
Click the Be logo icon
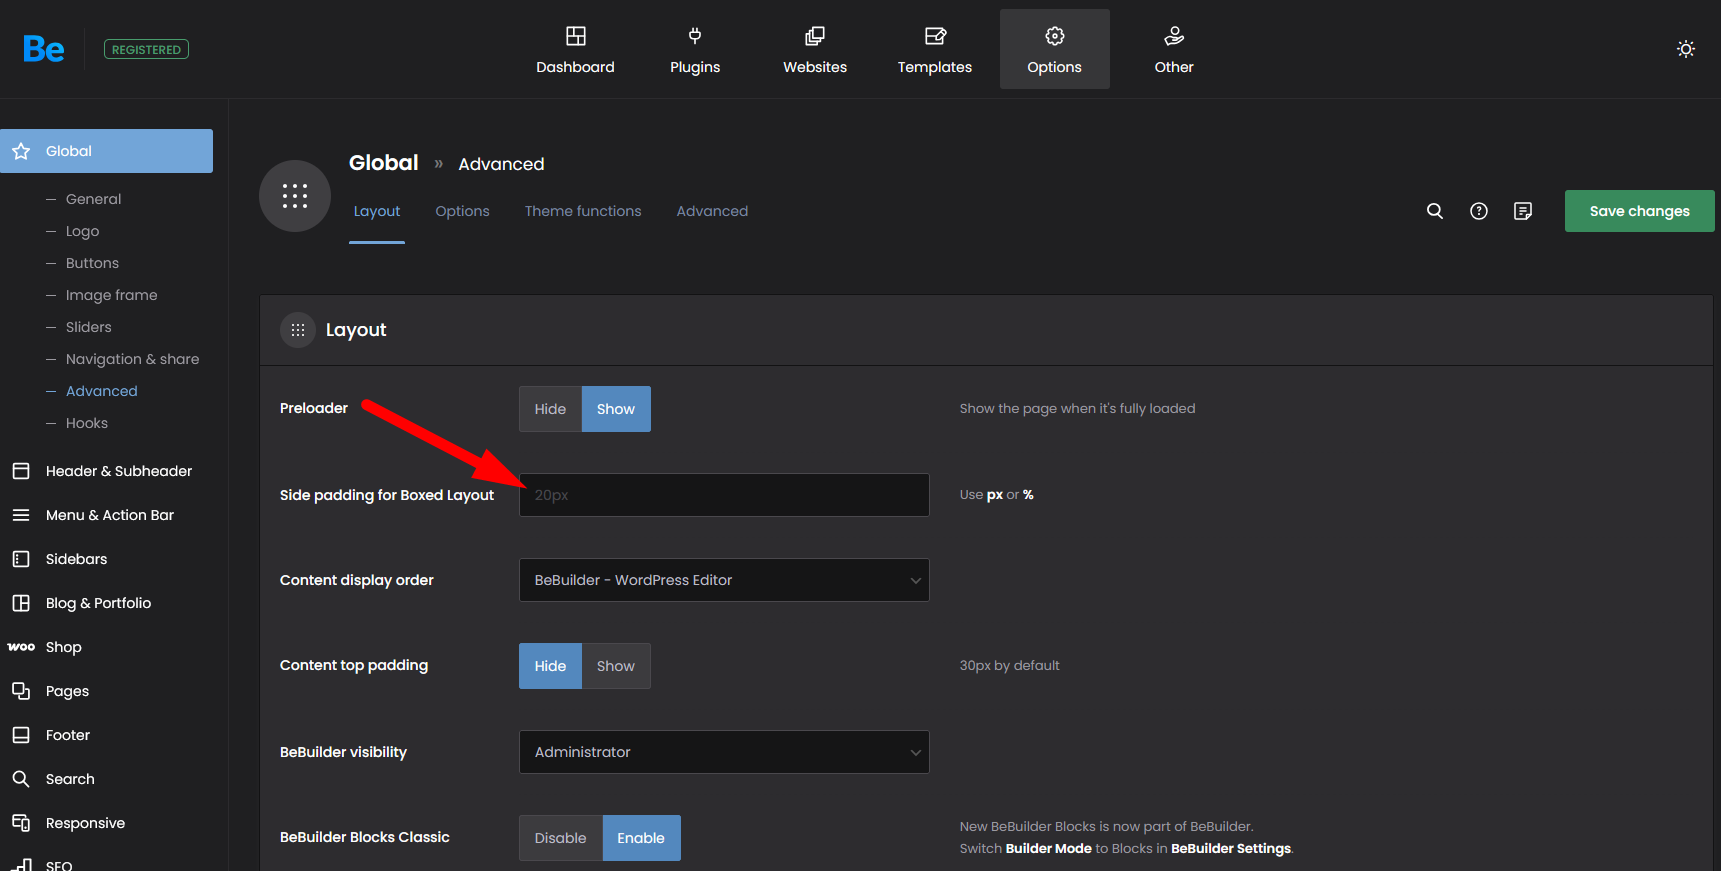(x=44, y=49)
